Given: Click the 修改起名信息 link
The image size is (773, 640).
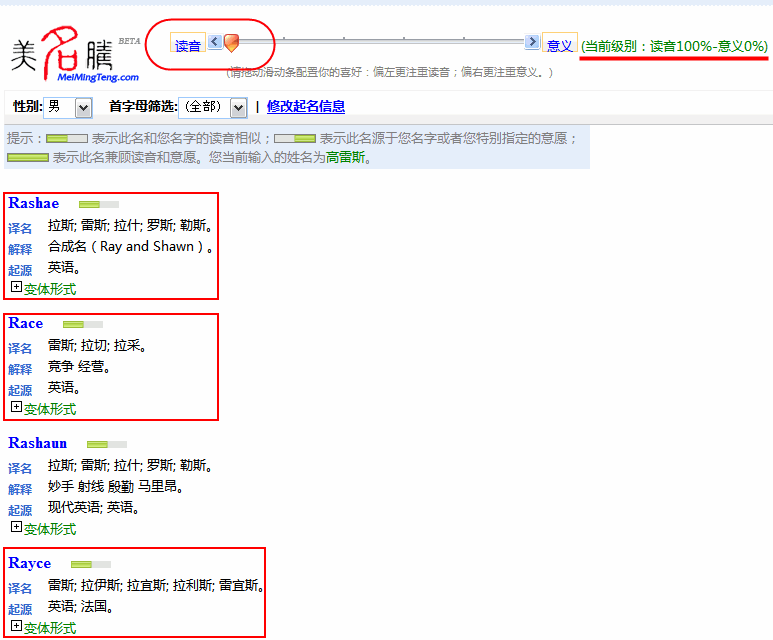Looking at the screenshot, I should (306, 107).
